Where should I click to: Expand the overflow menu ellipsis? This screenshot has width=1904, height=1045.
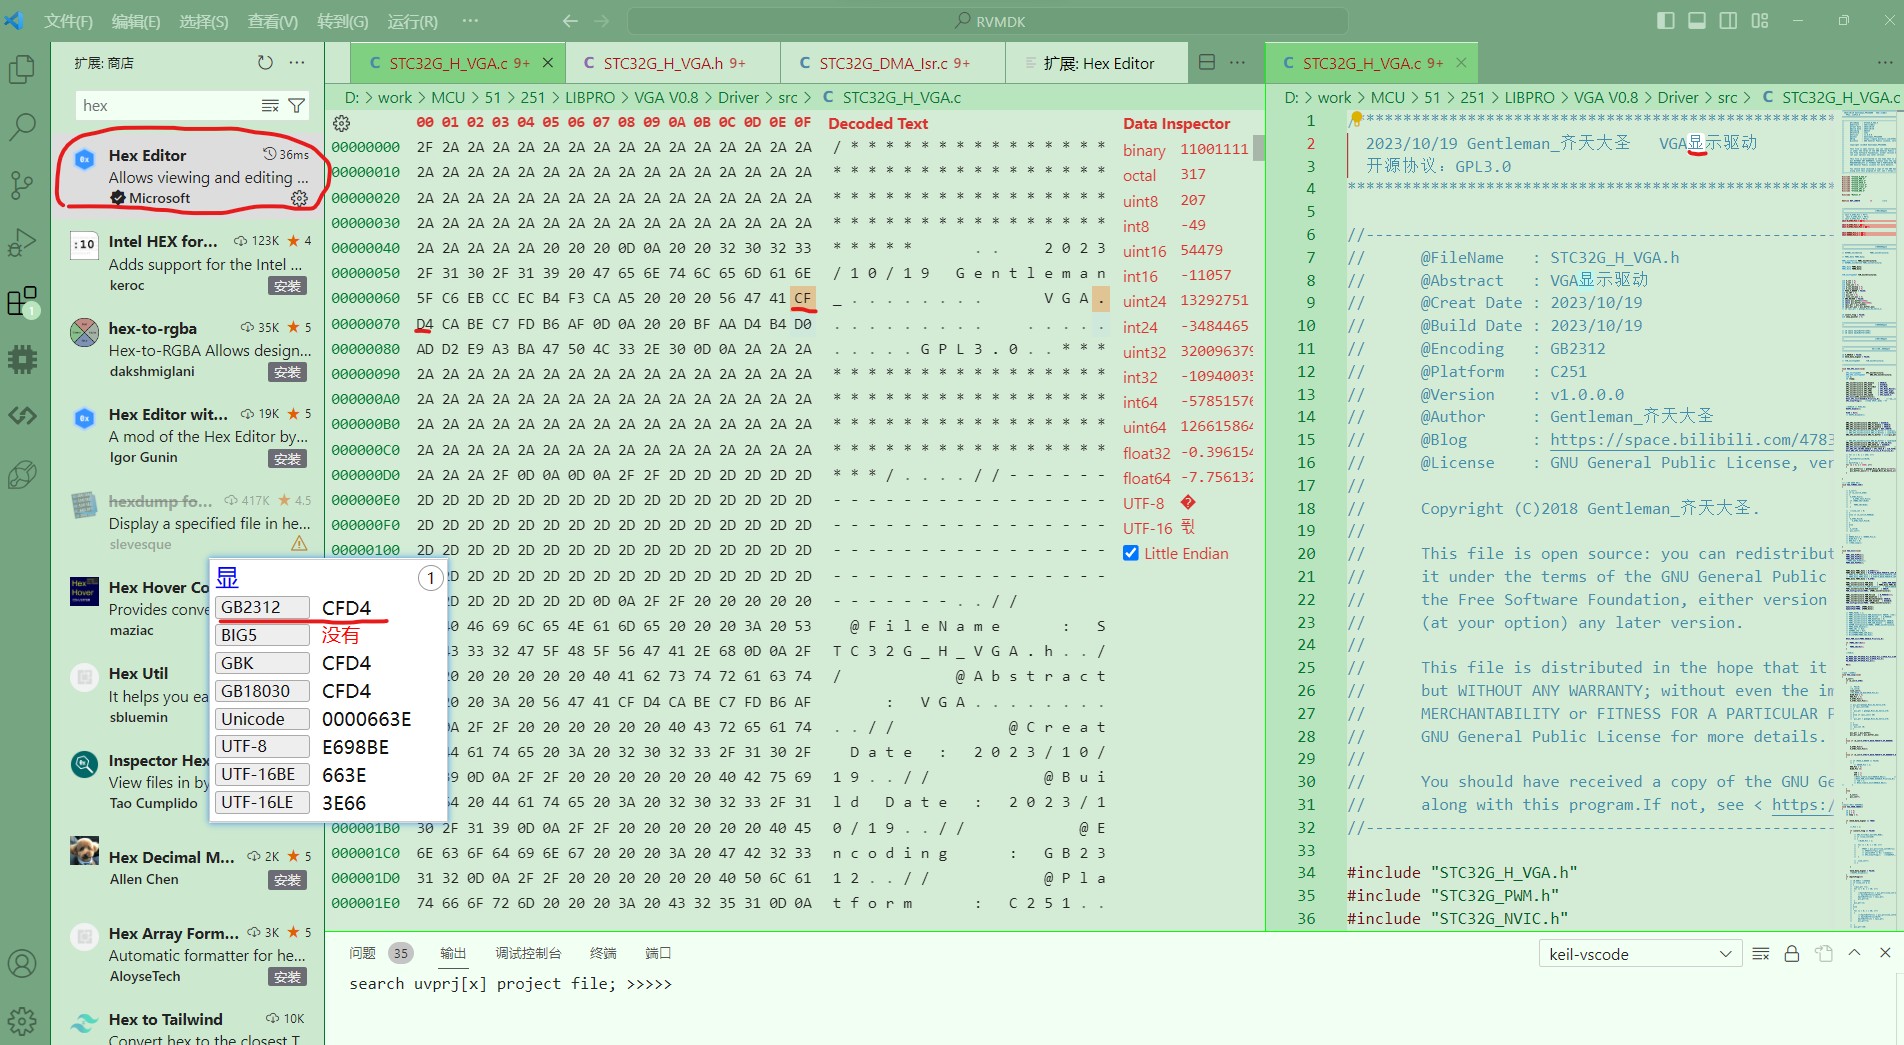click(x=470, y=21)
